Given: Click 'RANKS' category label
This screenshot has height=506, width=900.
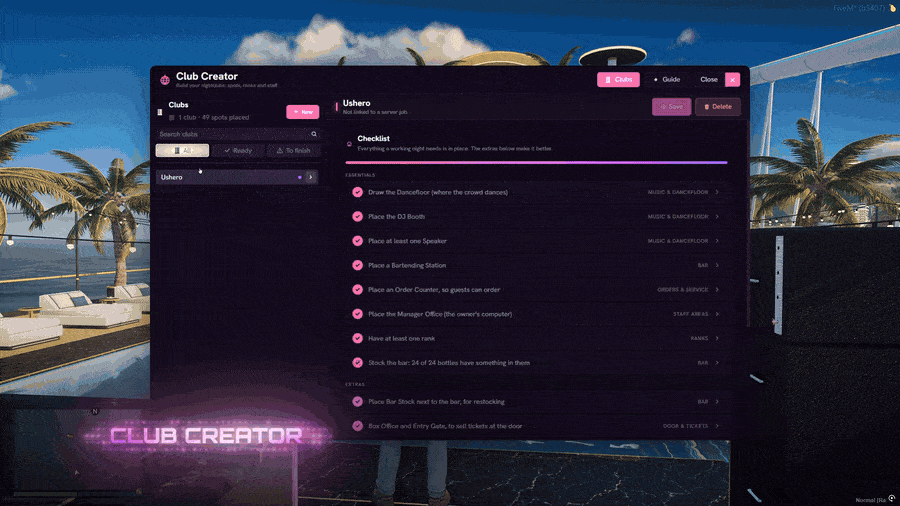Looking at the screenshot, I should click(699, 338).
